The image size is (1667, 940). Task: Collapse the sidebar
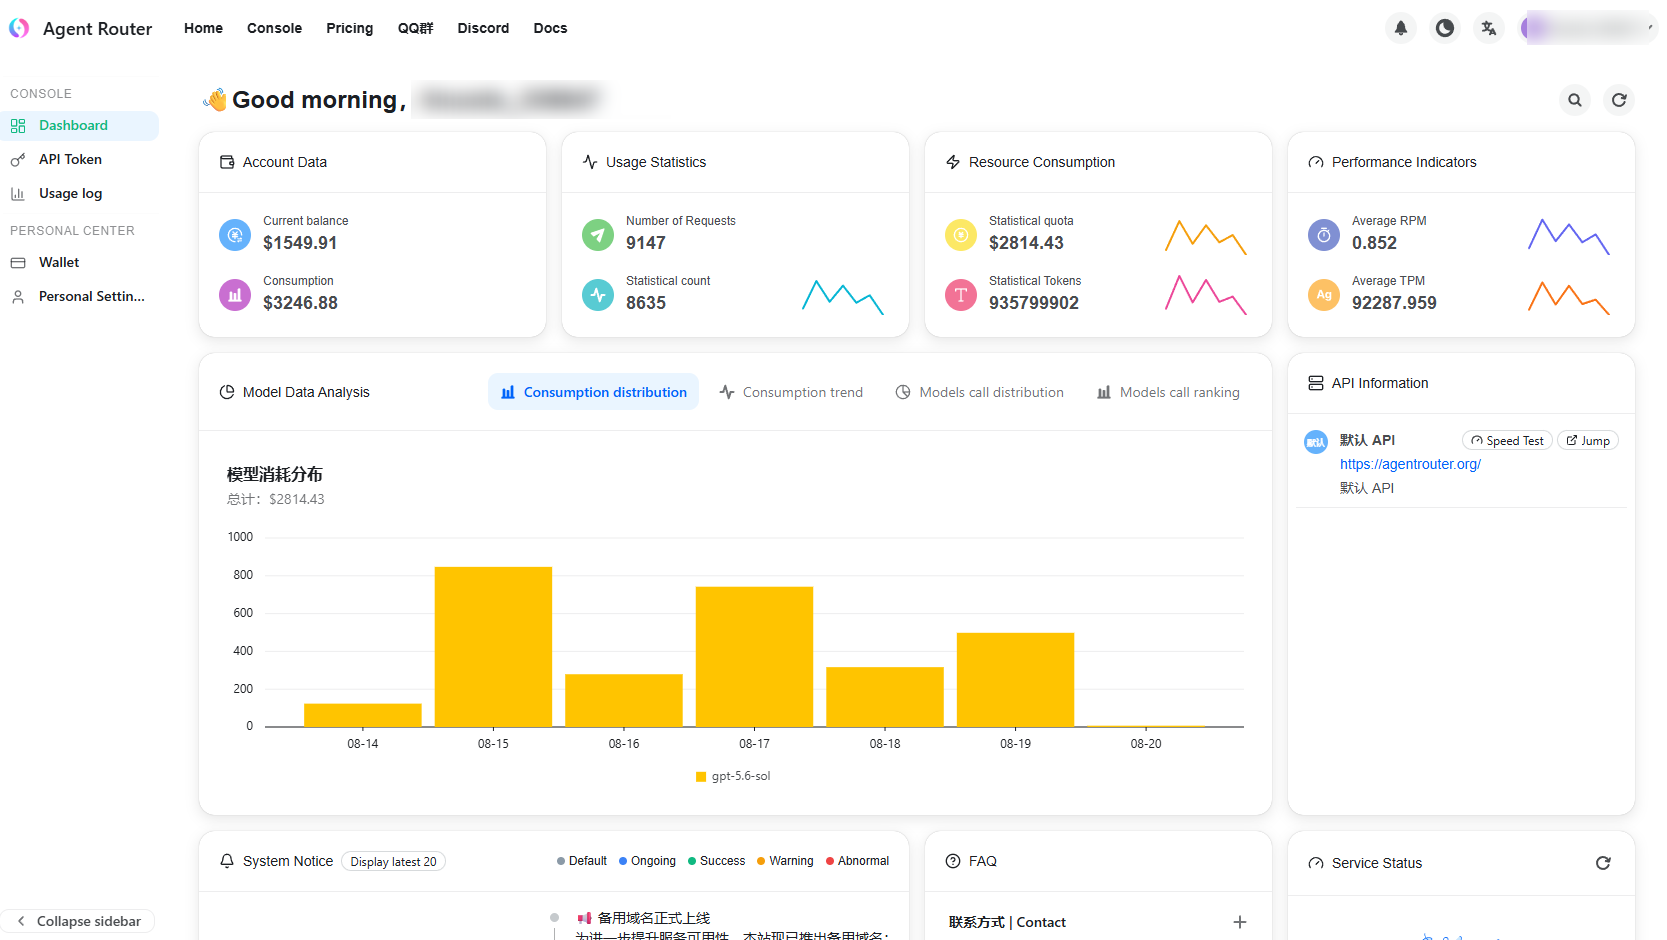[x=78, y=921]
